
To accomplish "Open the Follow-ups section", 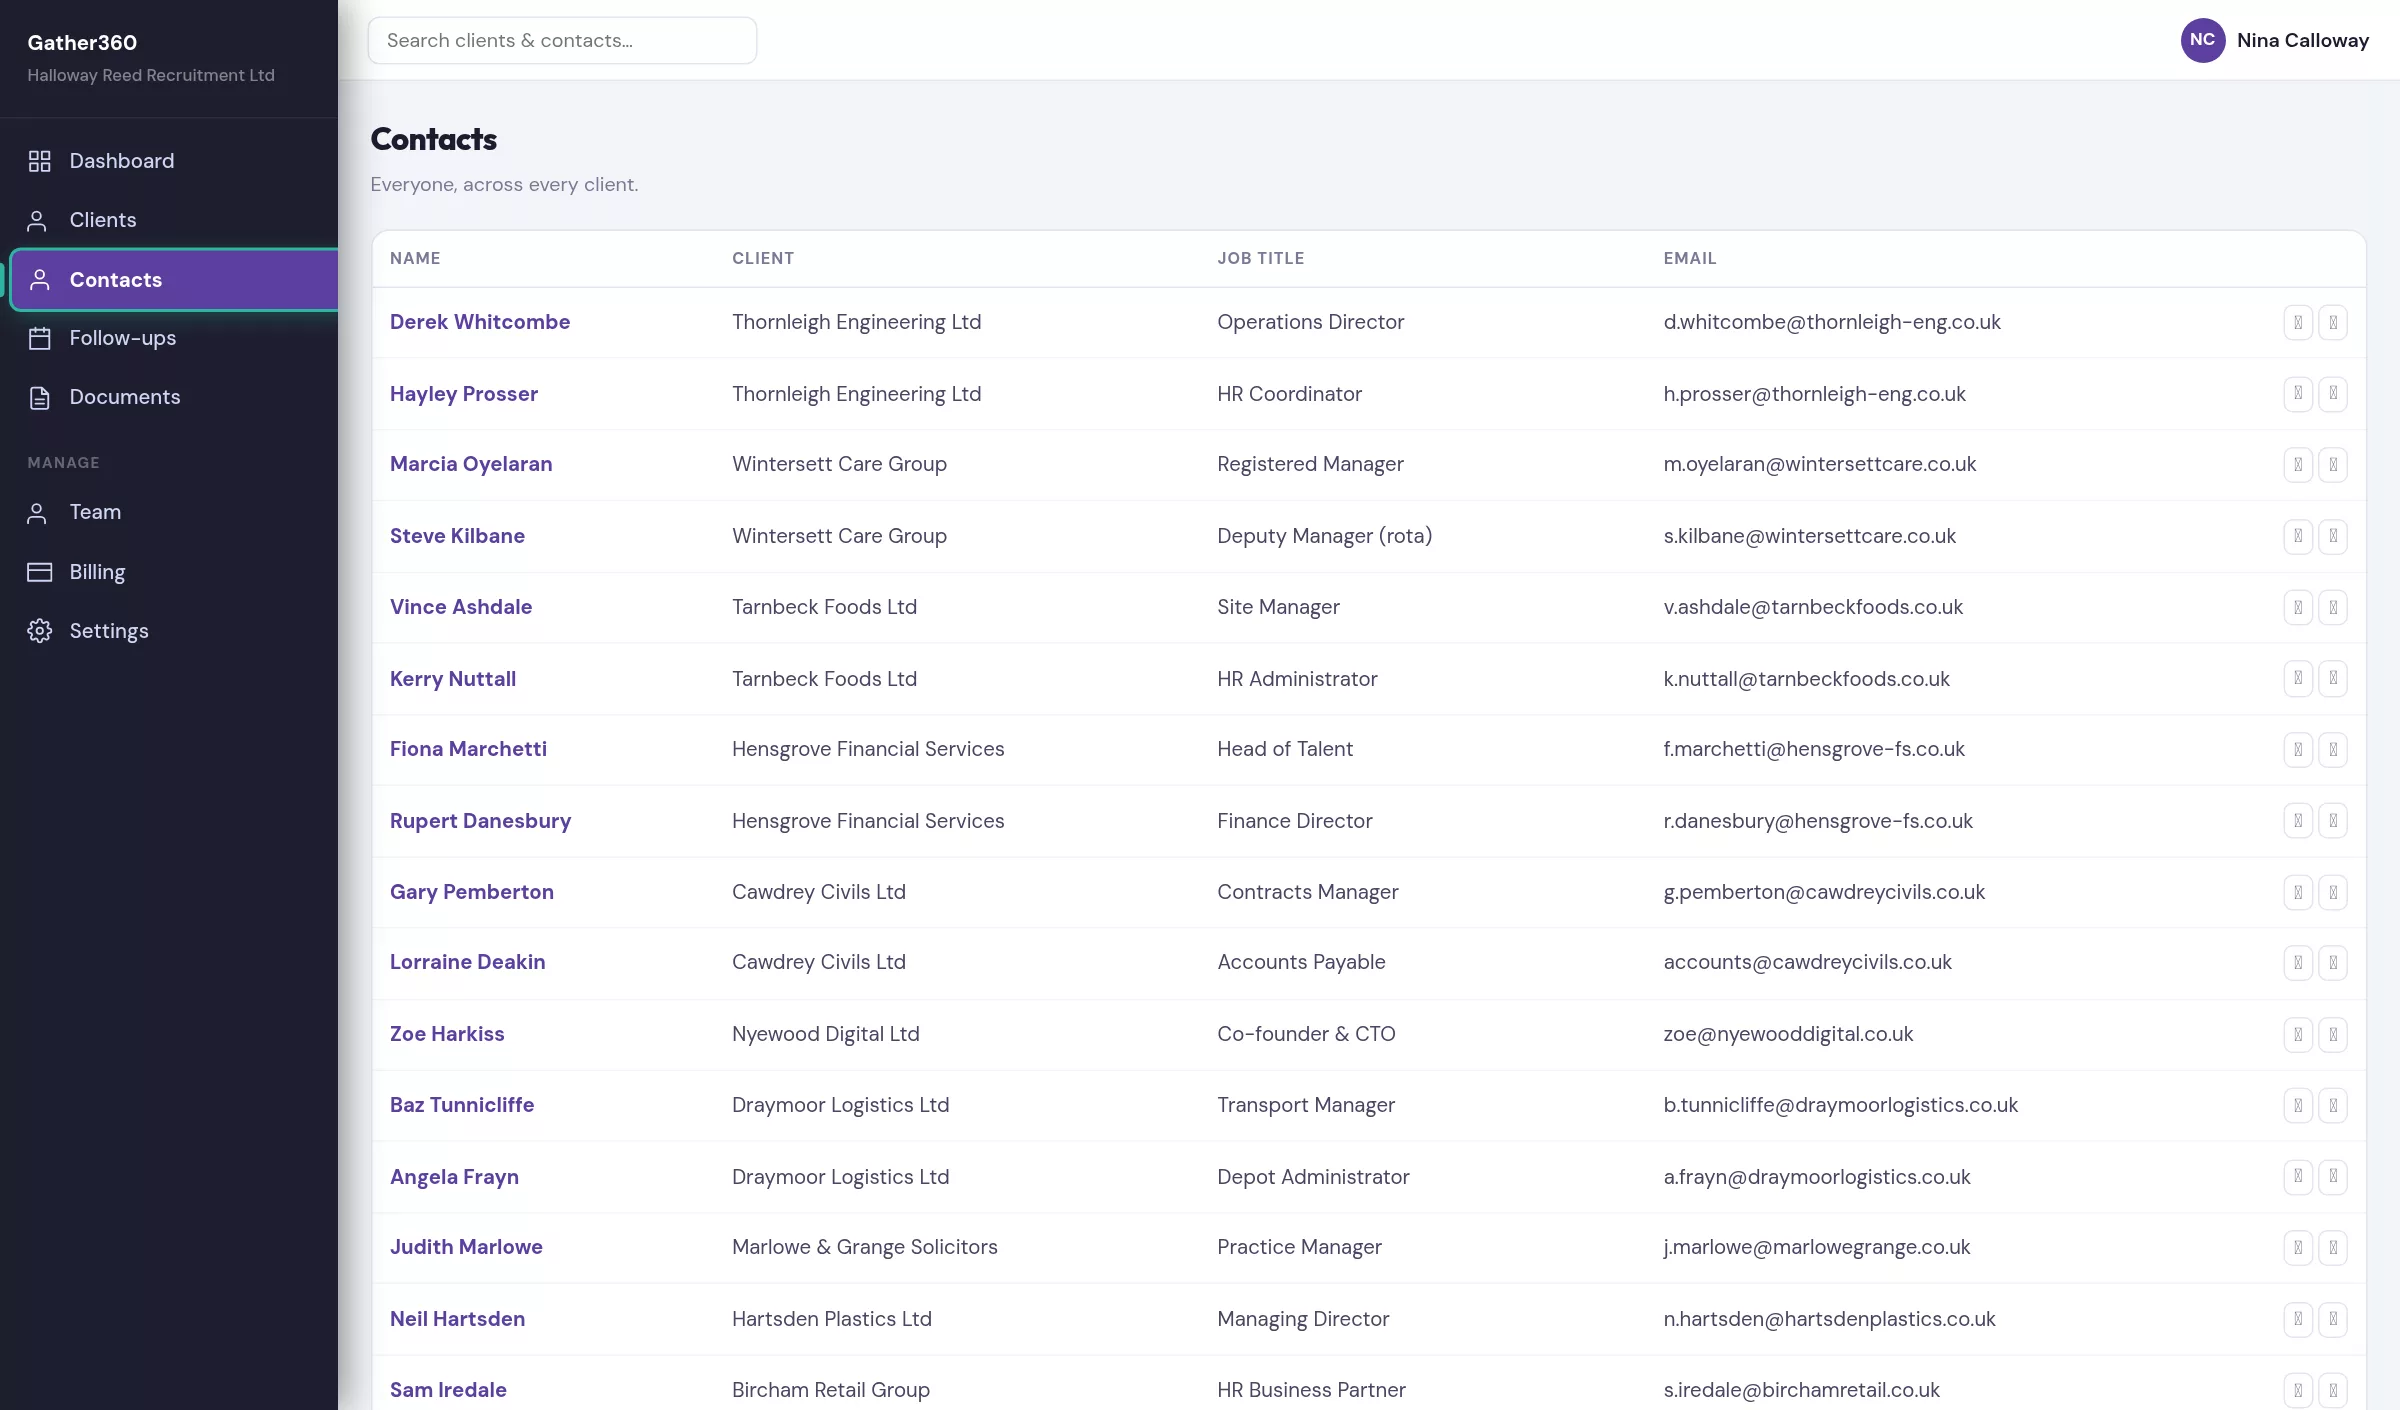I will [175, 338].
